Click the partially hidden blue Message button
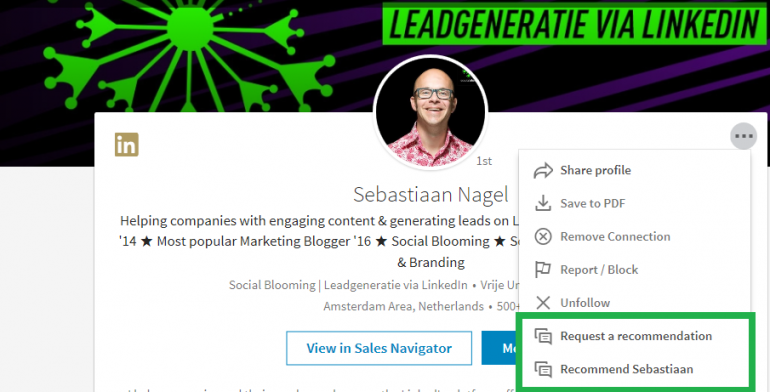 coord(500,348)
